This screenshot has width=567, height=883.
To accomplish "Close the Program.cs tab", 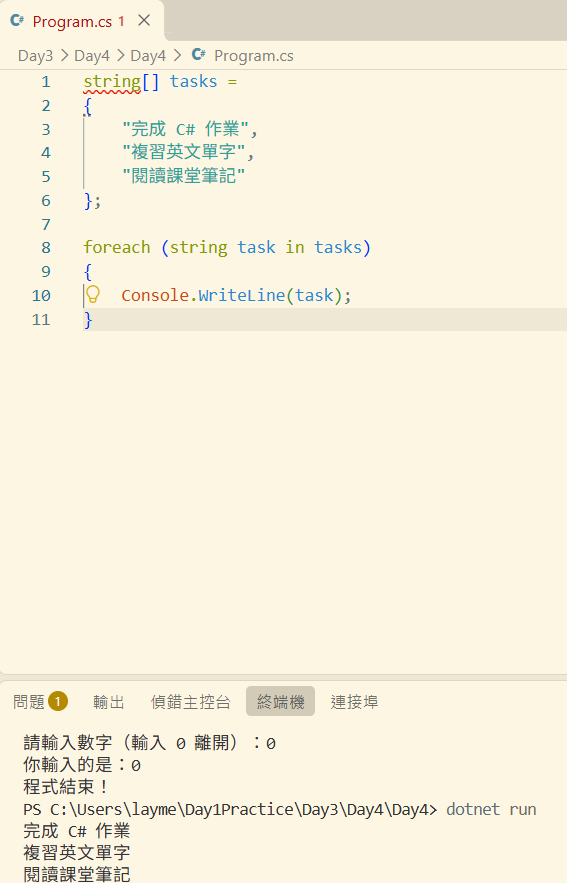I will 144,21.
